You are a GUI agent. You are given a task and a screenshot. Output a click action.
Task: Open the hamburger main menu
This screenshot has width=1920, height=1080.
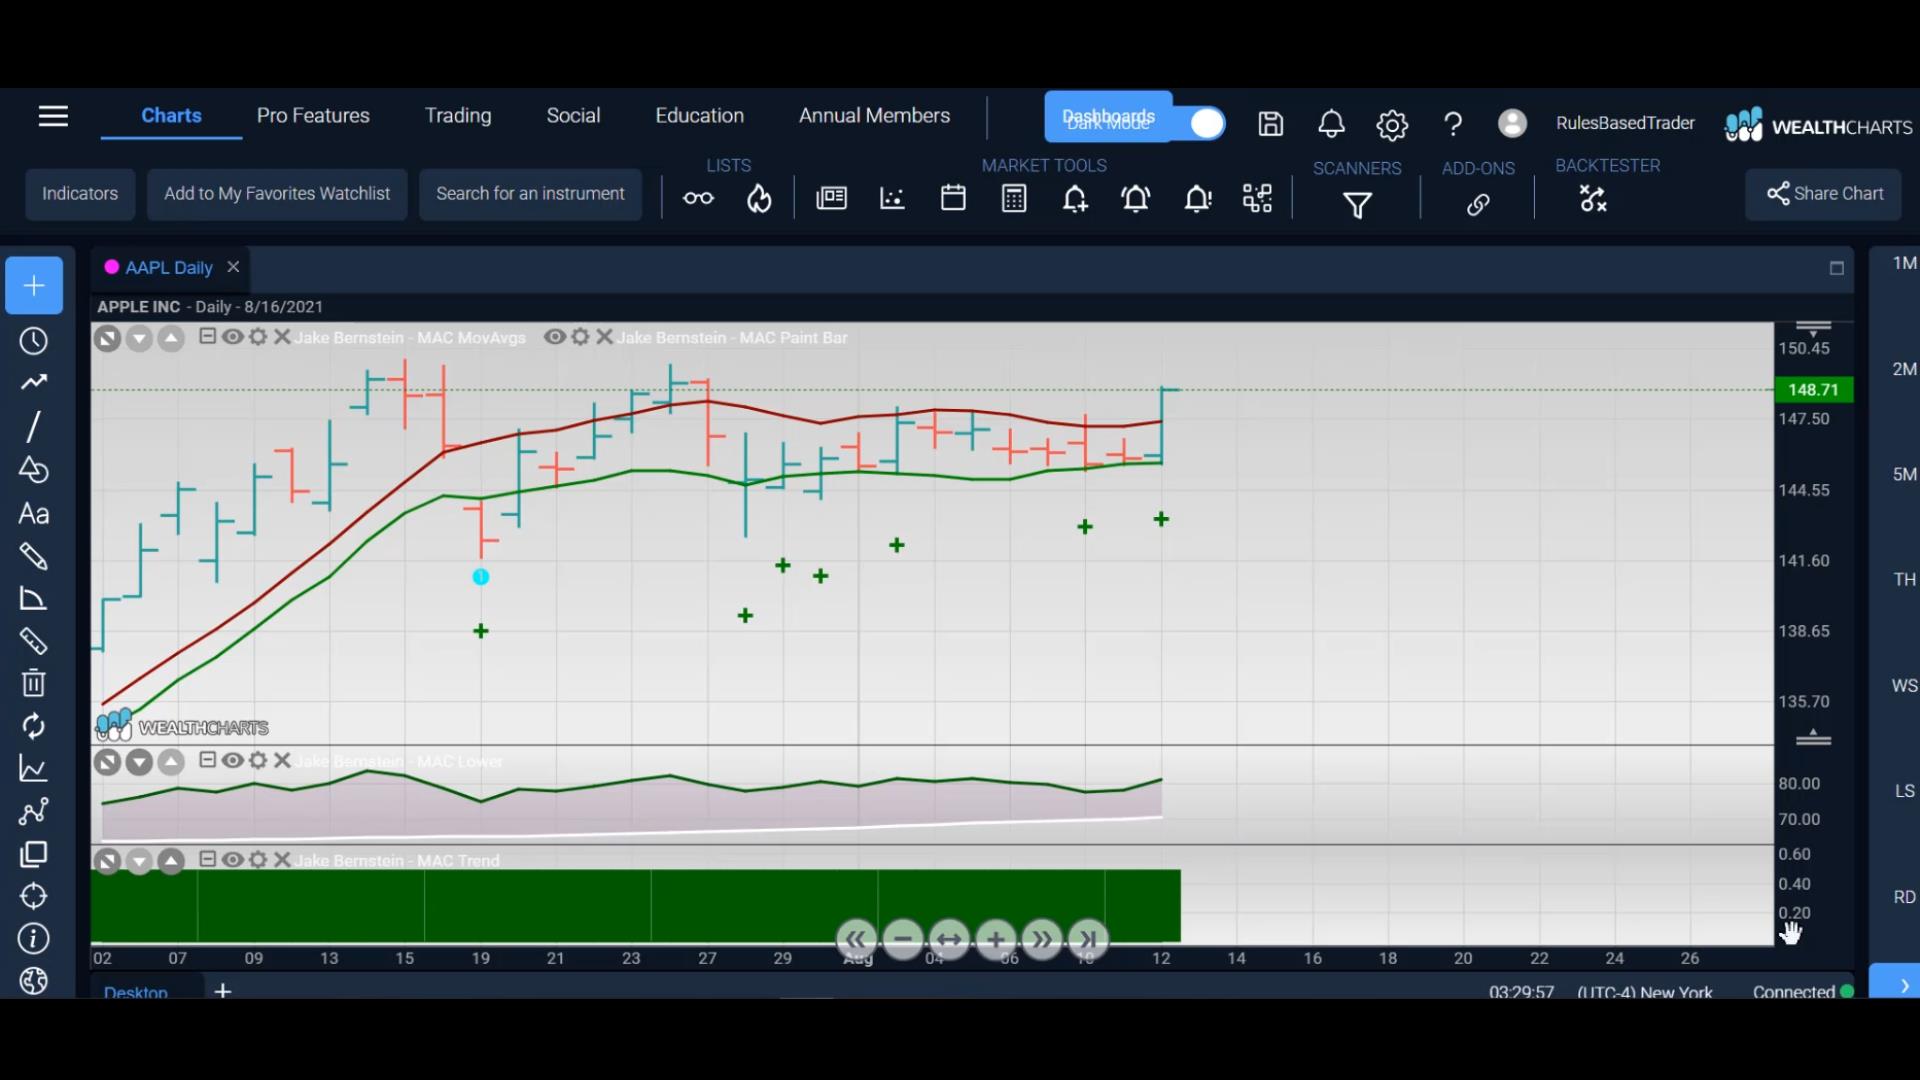tap(53, 116)
